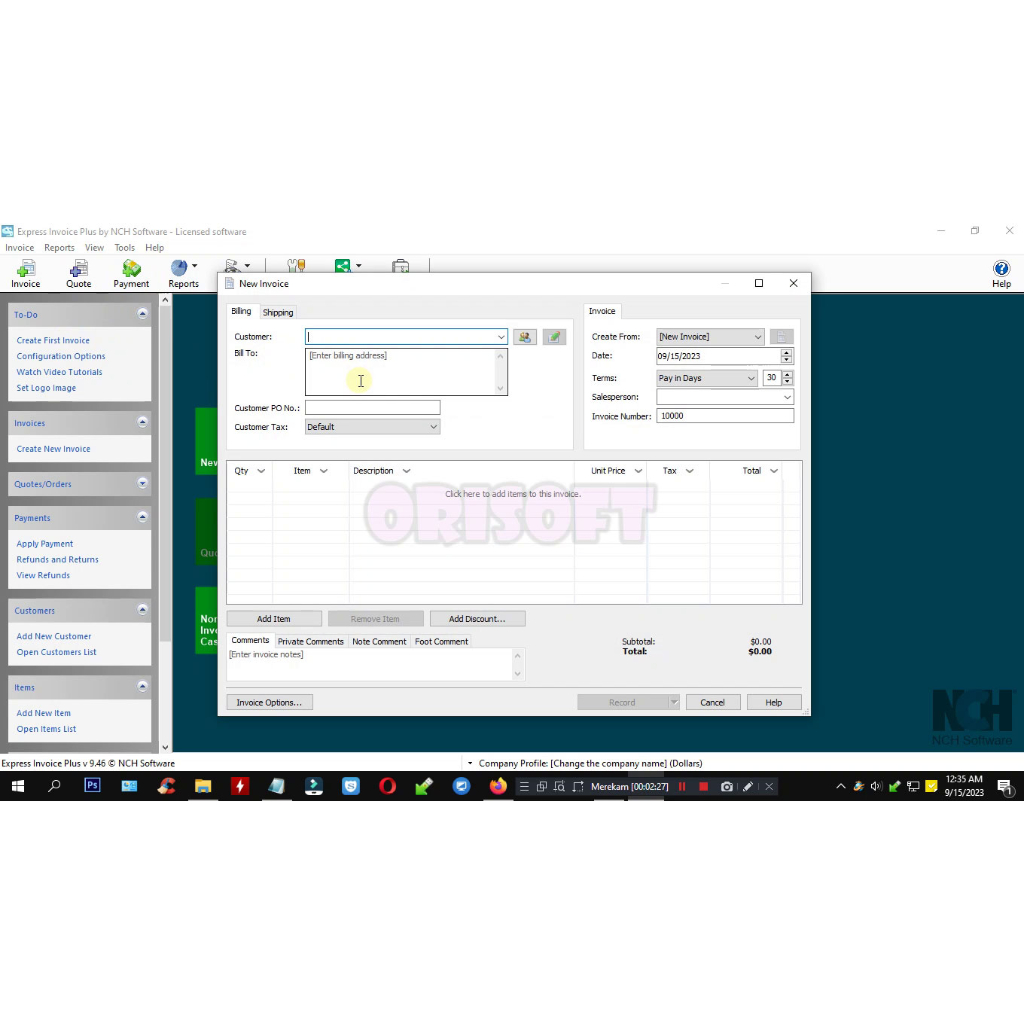Open the Terms Pay in Days dropdown

(x=751, y=378)
